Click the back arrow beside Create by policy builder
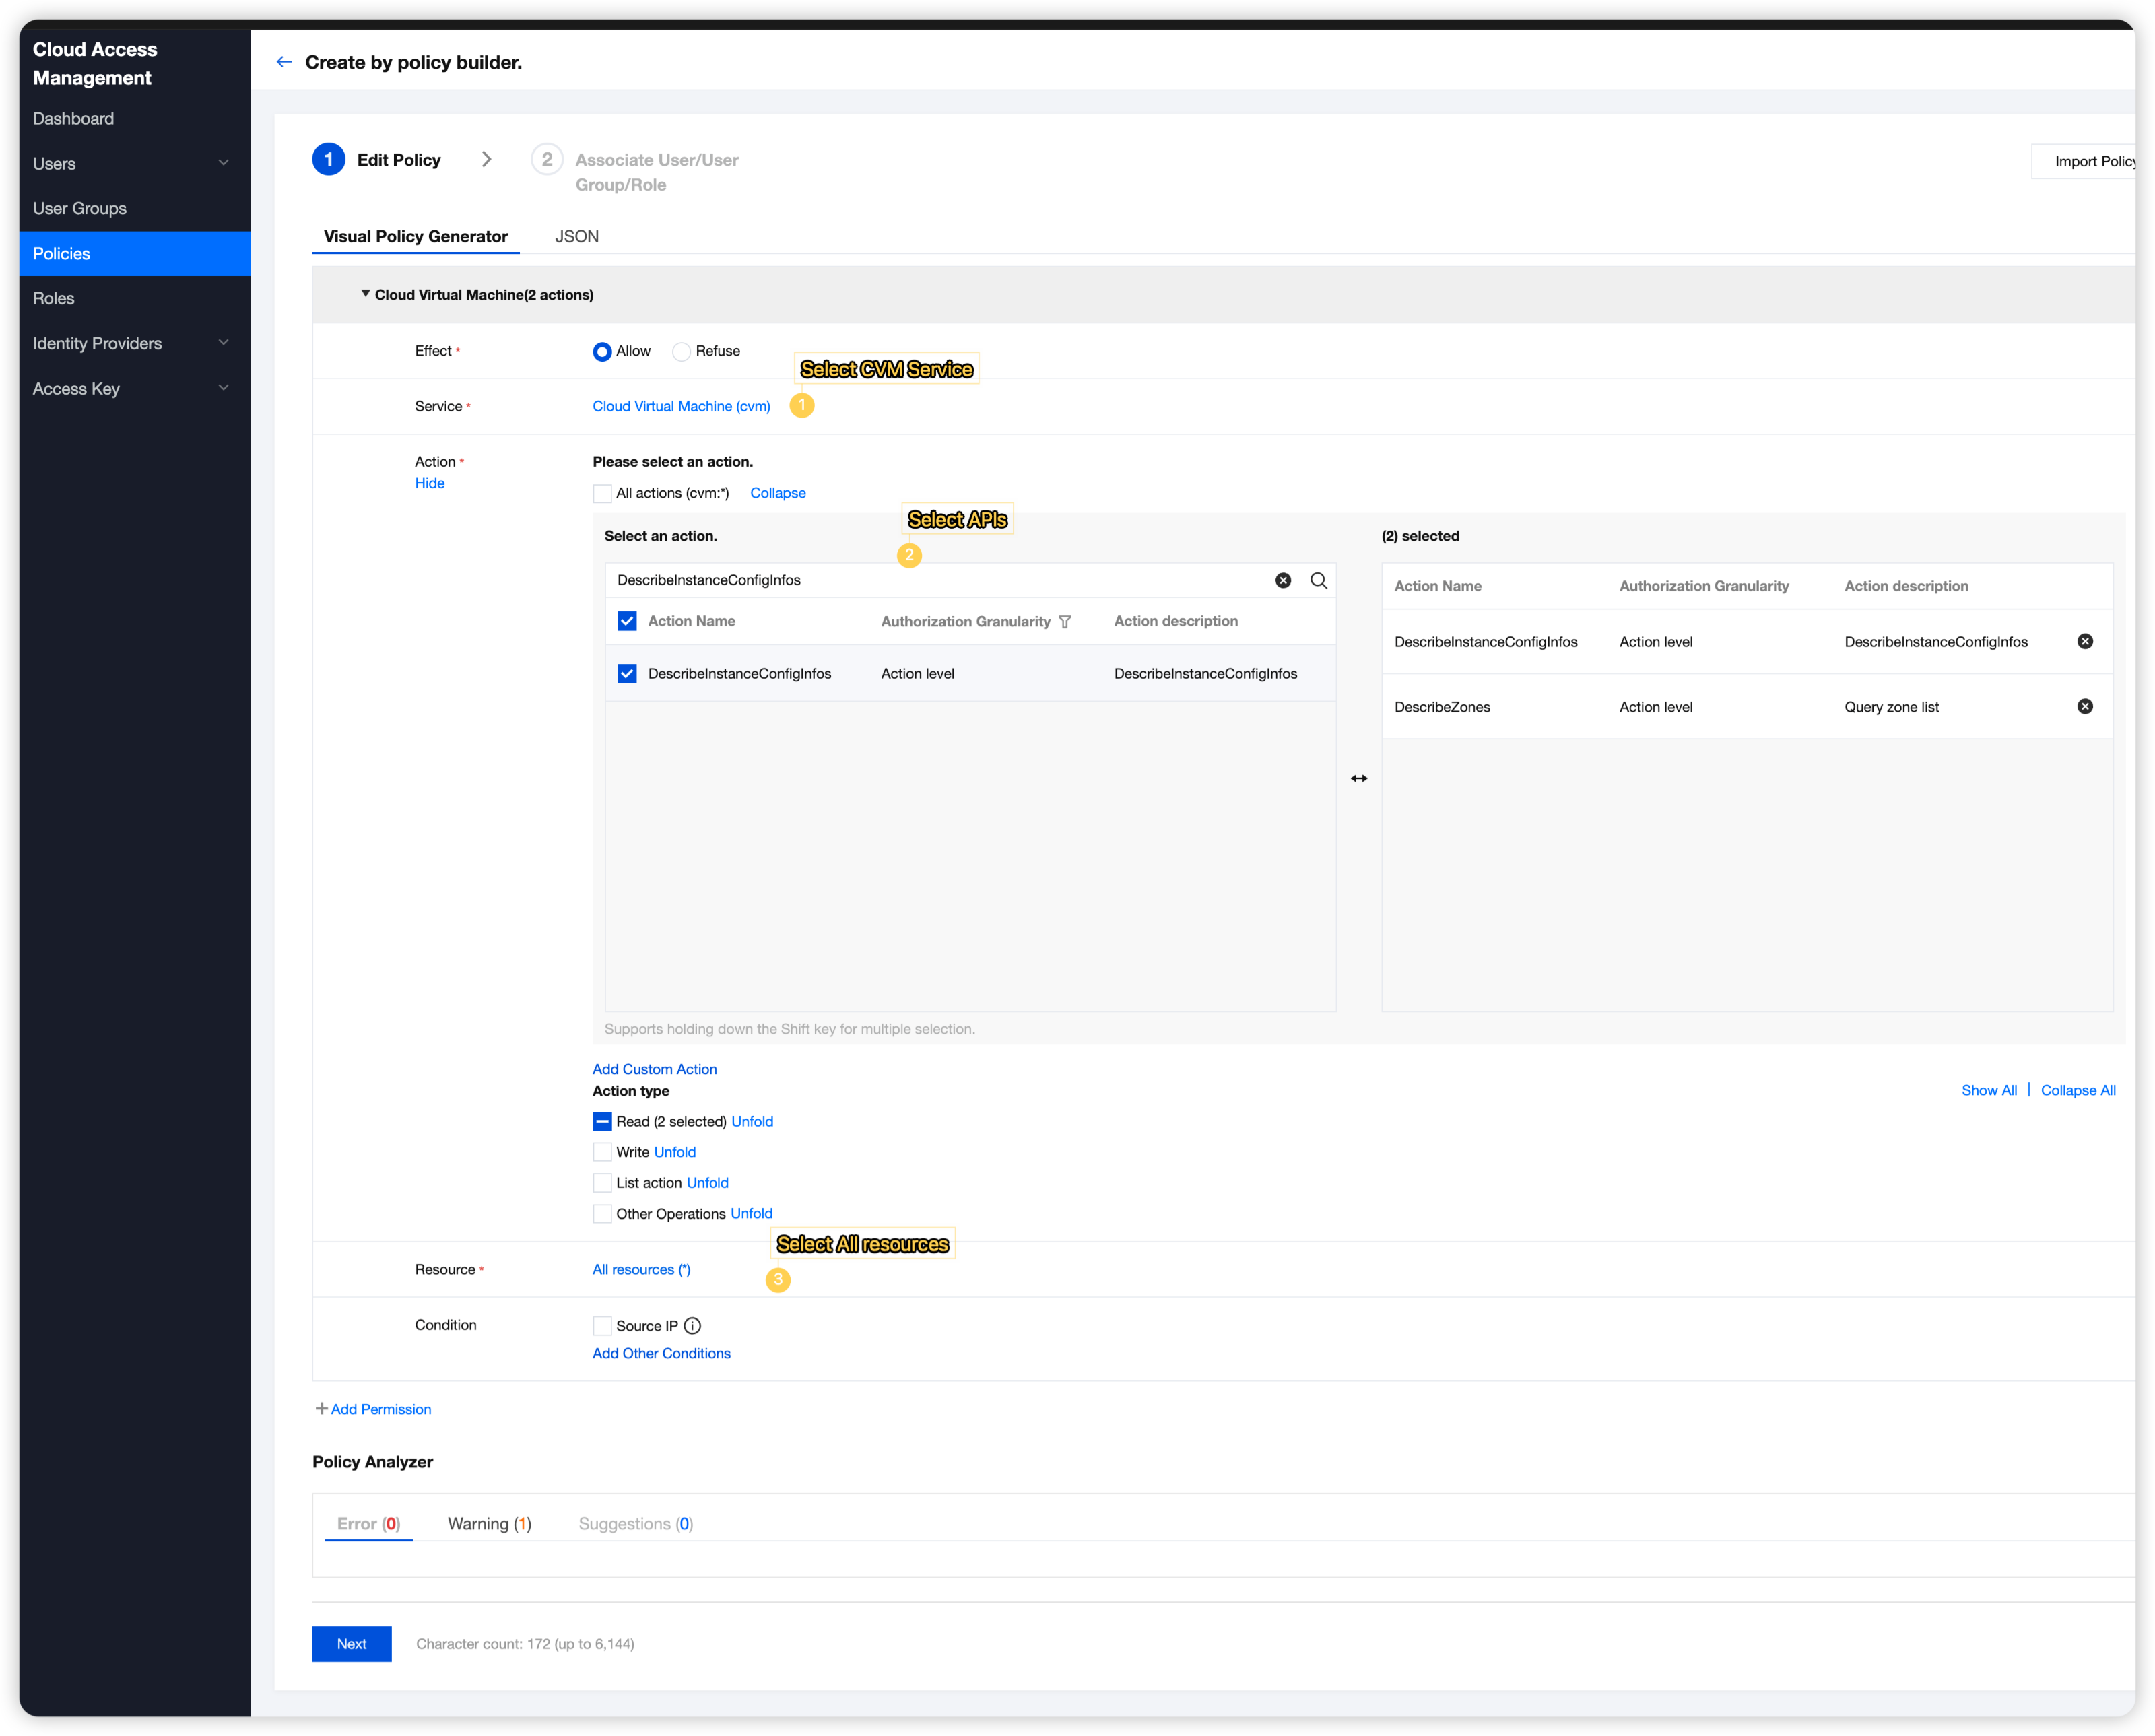Viewport: 2155px width, 1736px height. pyautogui.click(x=284, y=62)
